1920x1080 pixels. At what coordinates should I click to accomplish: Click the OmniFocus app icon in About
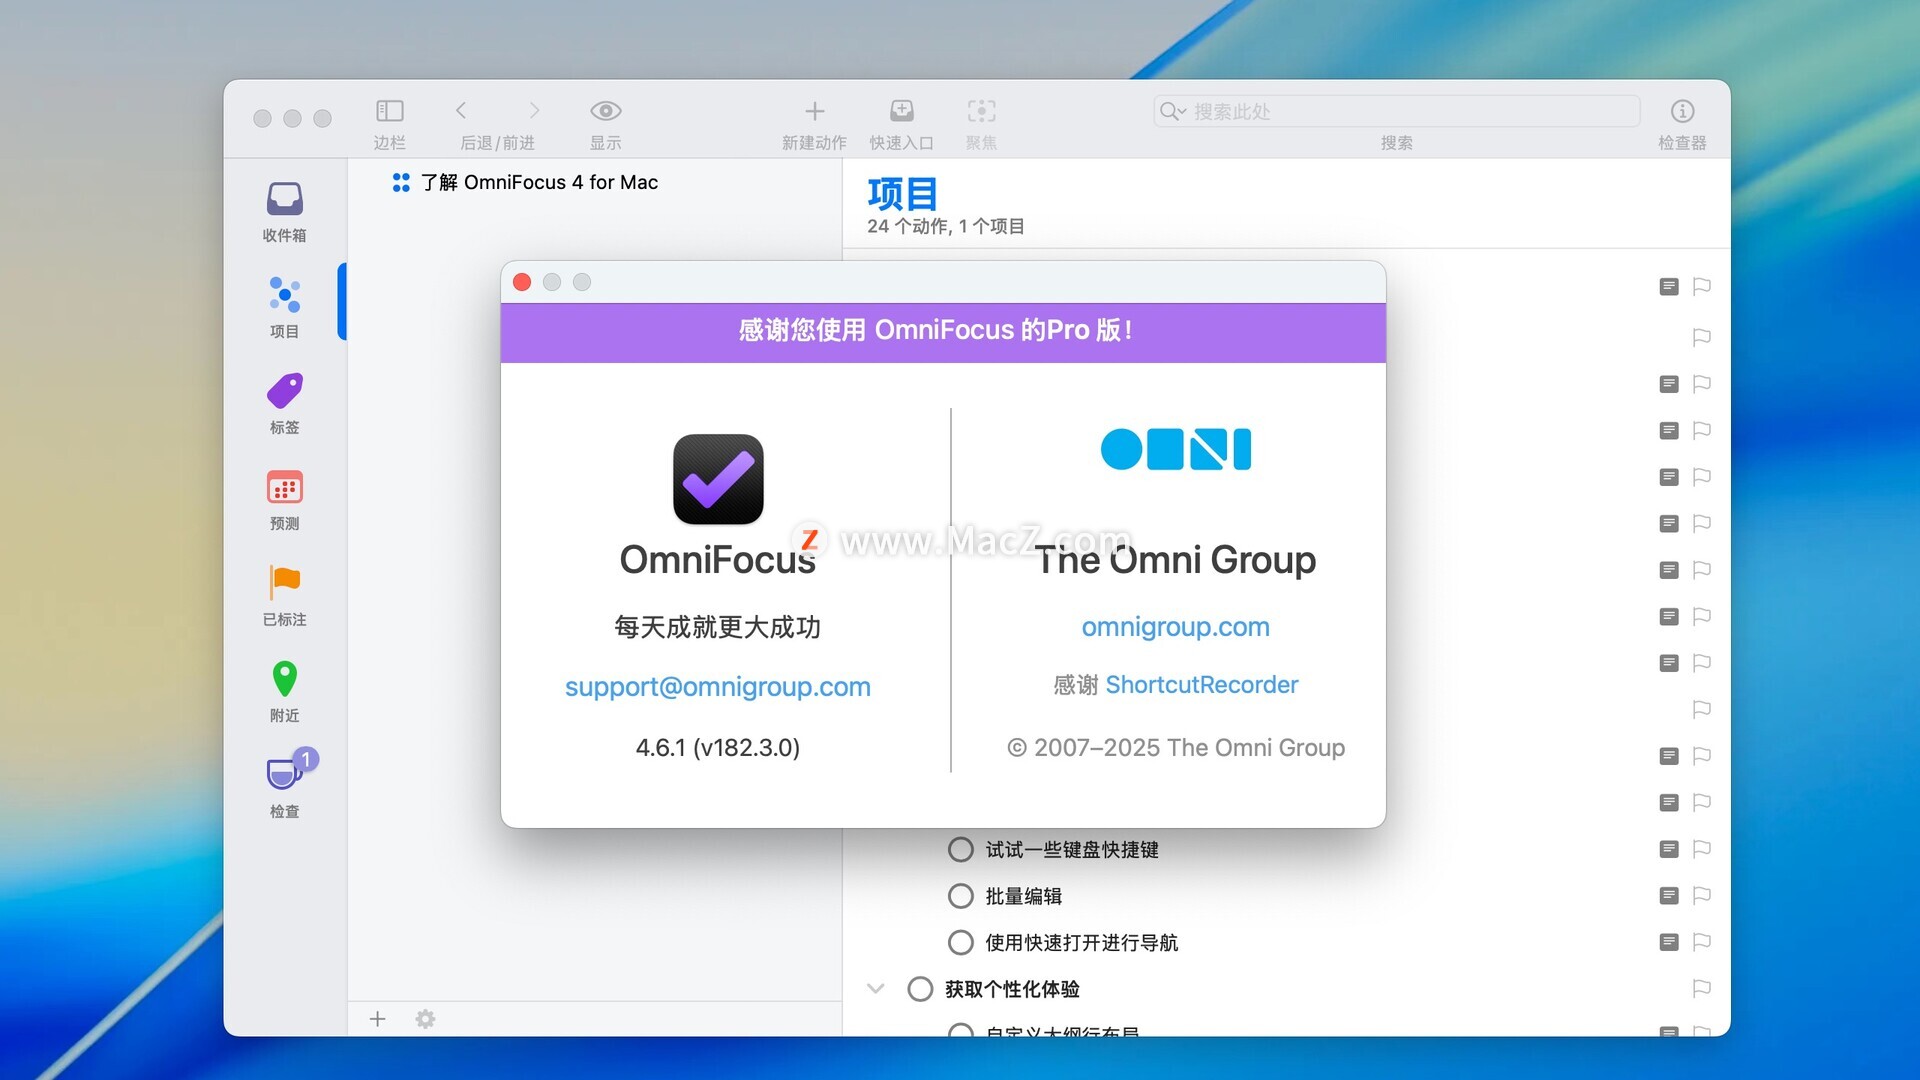[718, 479]
